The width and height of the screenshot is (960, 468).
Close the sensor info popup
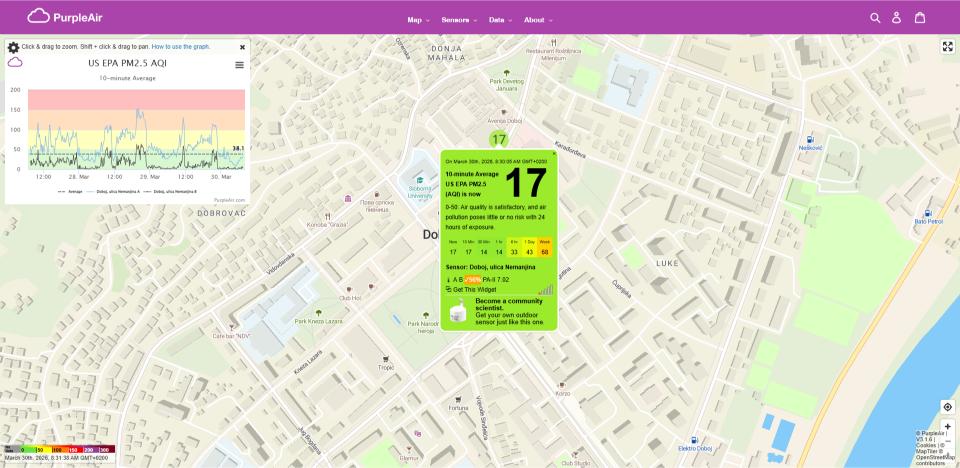[554, 153]
